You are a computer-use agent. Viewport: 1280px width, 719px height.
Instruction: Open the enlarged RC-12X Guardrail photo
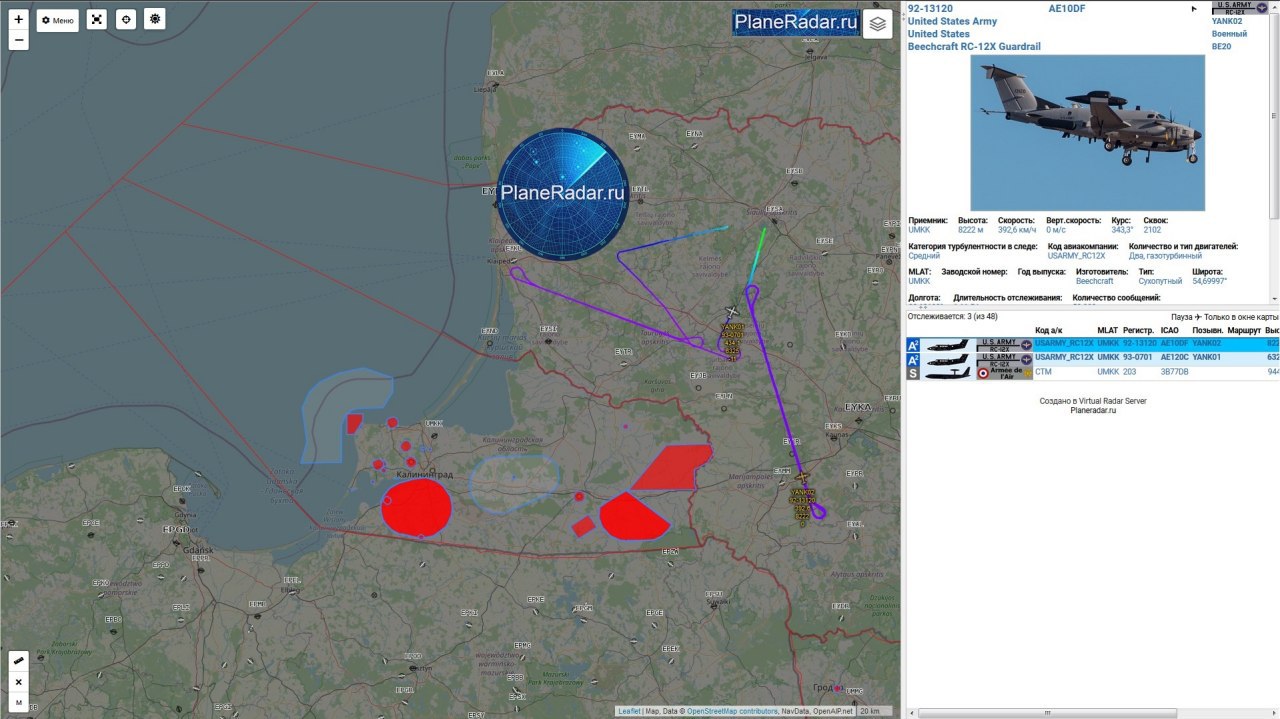click(x=1087, y=132)
